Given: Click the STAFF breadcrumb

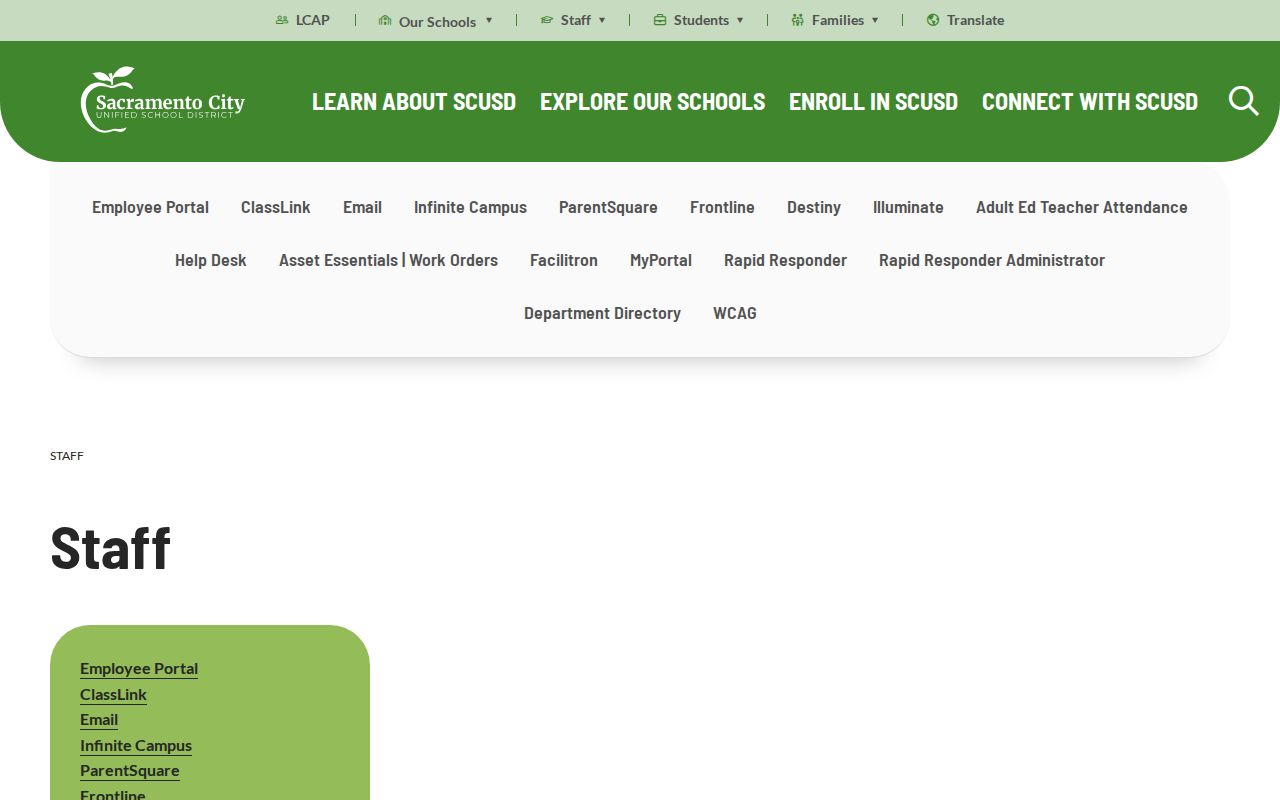Looking at the screenshot, I should click(67, 456).
